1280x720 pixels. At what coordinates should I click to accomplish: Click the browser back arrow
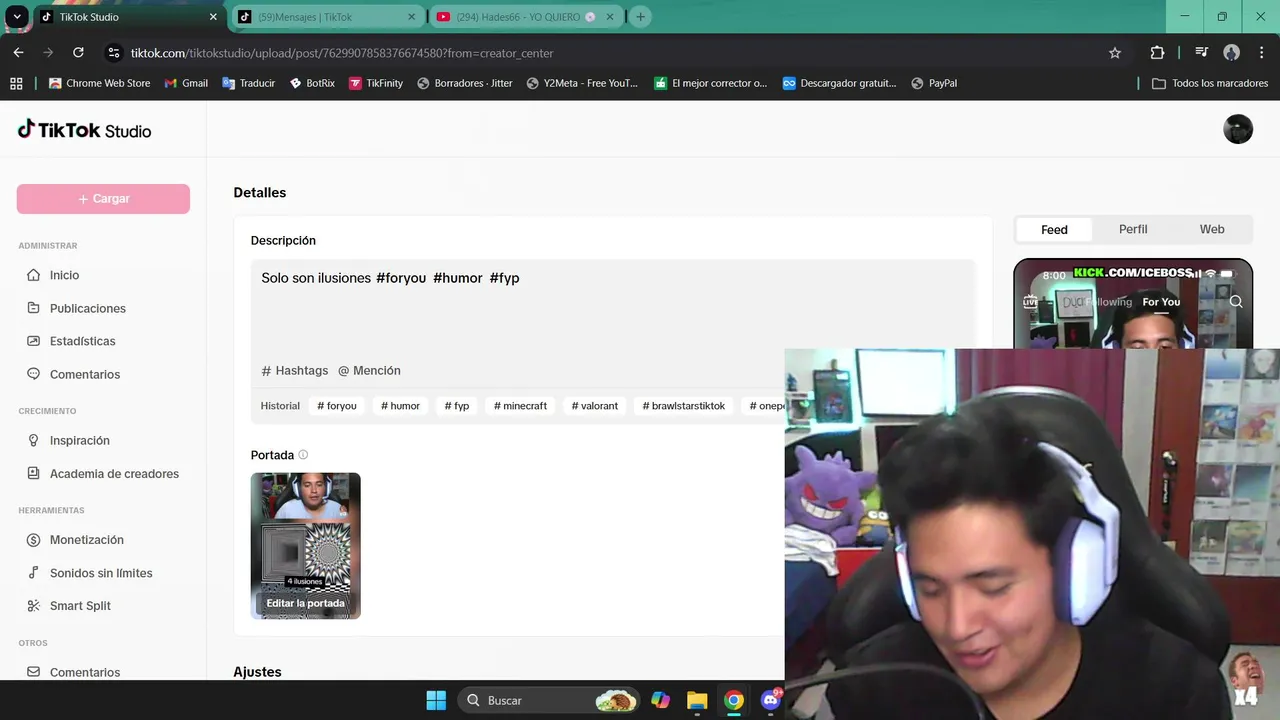tap(18, 52)
